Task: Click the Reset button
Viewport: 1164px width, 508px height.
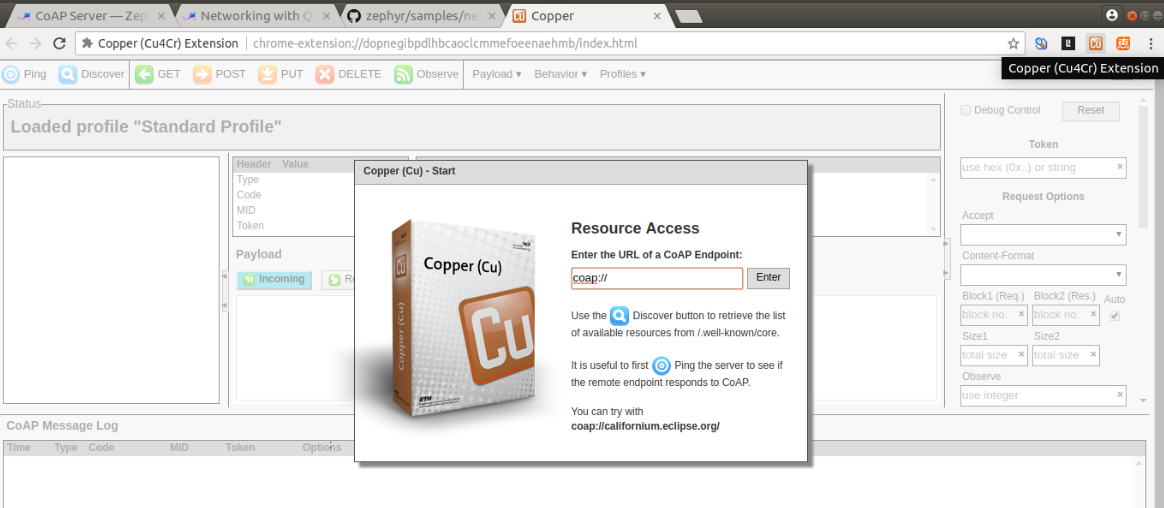Action: (x=1091, y=110)
